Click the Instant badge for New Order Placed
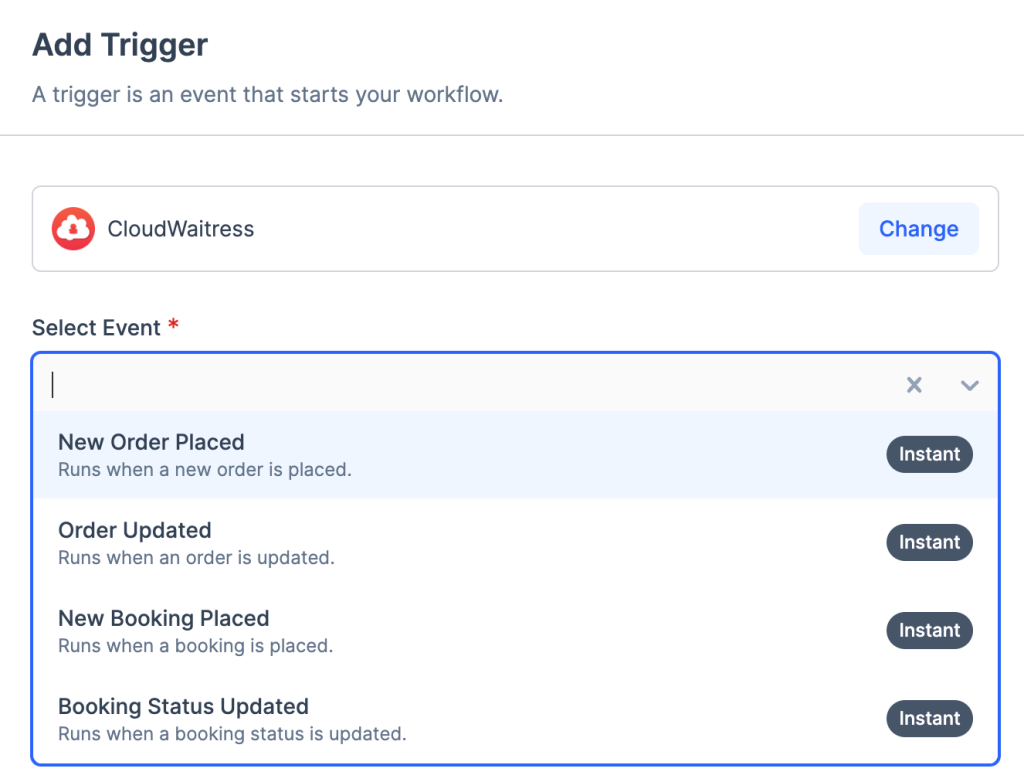The width and height of the screenshot is (1024, 782). (x=929, y=454)
